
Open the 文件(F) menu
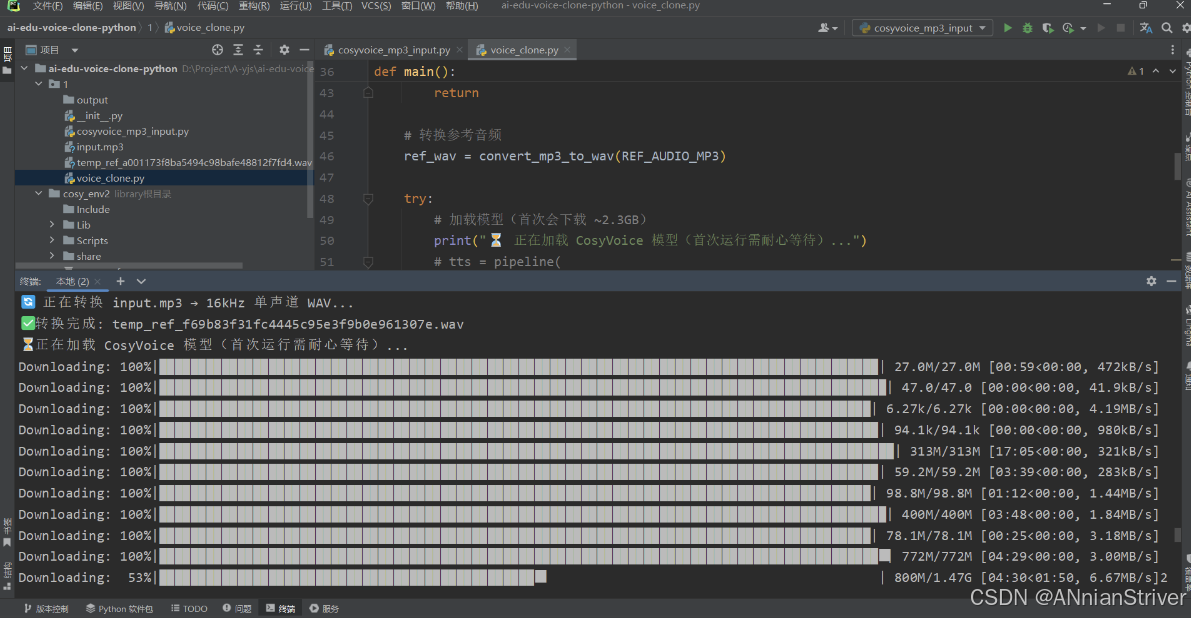coord(47,6)
